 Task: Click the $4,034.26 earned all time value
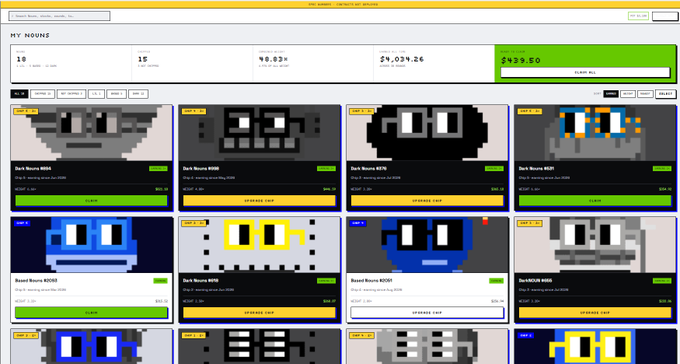pos(402,59)
